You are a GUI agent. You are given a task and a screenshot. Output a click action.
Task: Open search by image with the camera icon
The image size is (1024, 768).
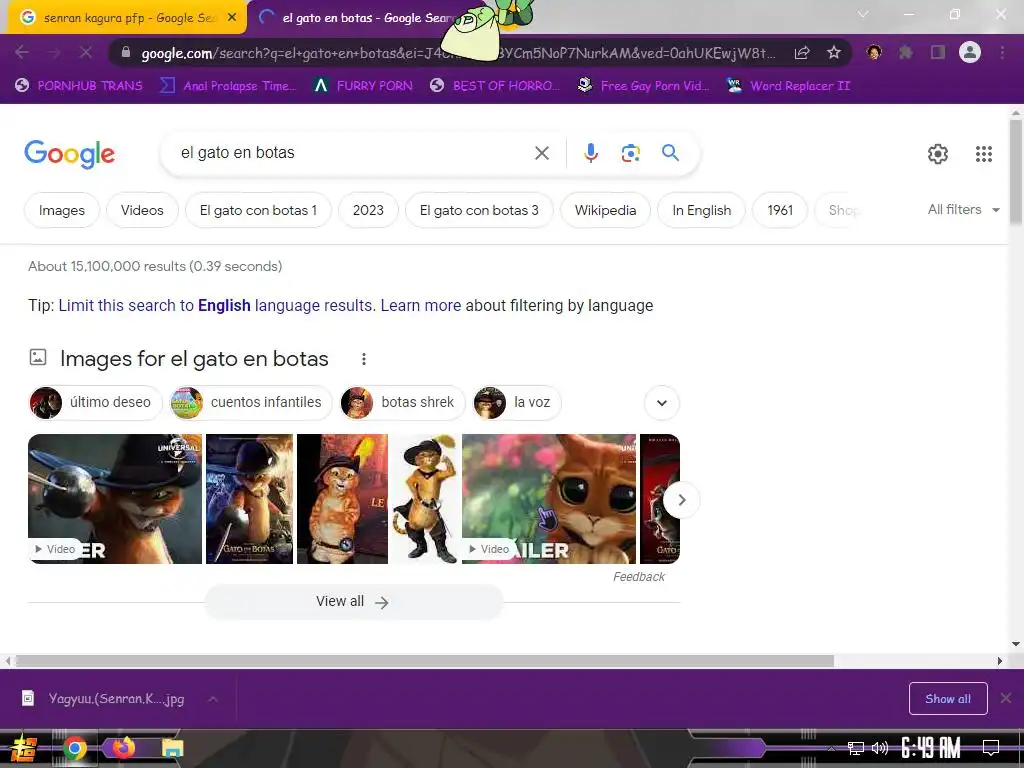[x=630, y=153]
